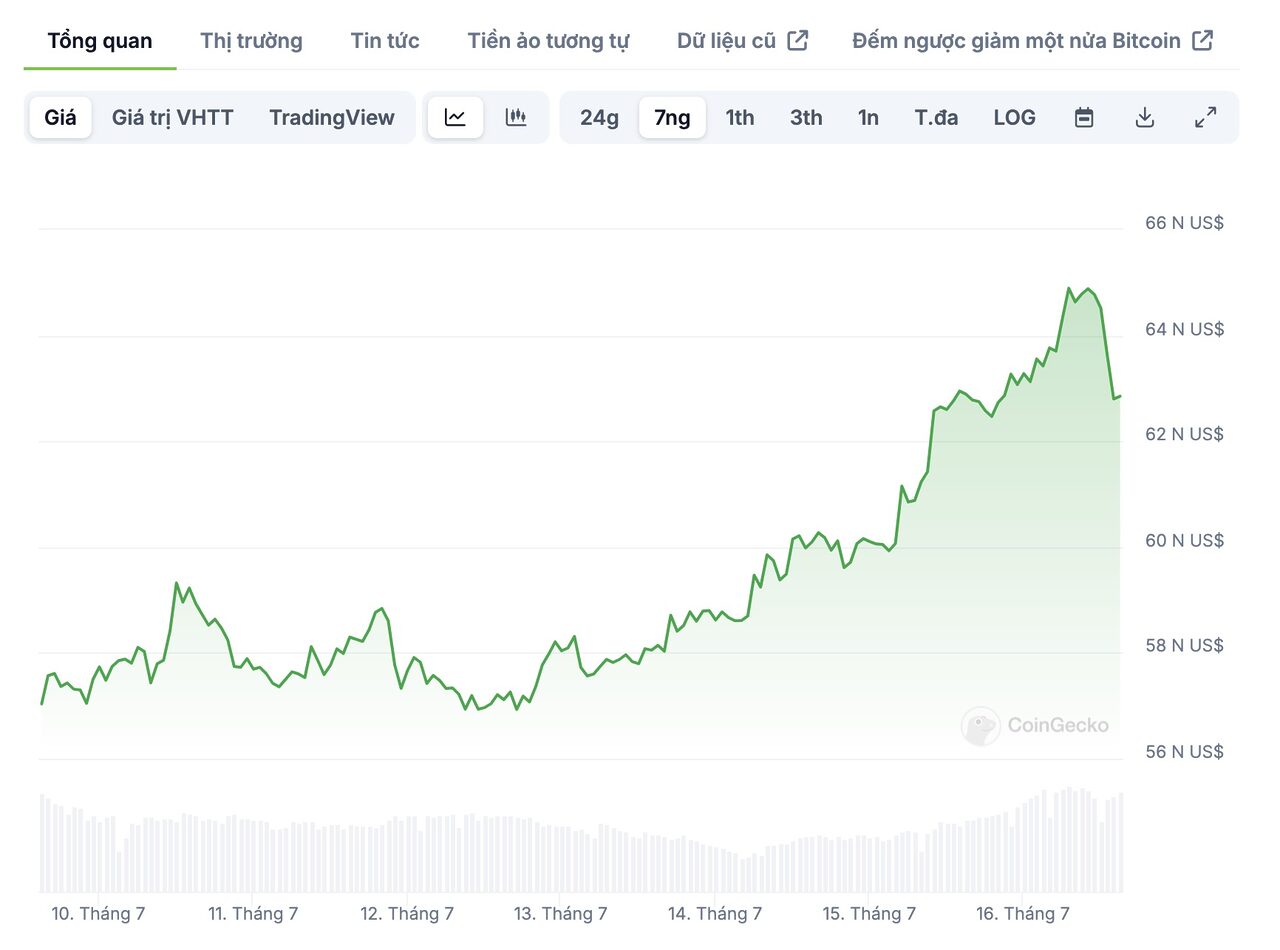Open Tiền ảo tương tự tab

tap(548, 41)
